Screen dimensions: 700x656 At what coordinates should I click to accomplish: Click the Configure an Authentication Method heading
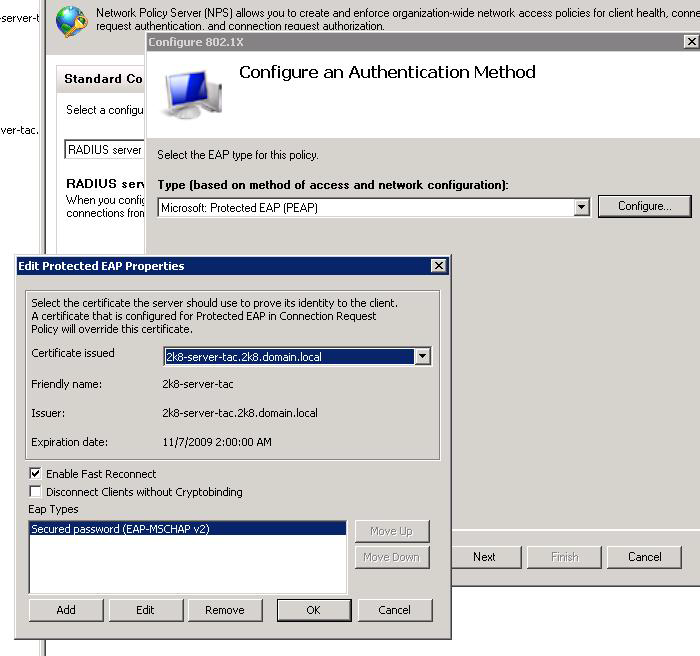(x=387, y=72)
